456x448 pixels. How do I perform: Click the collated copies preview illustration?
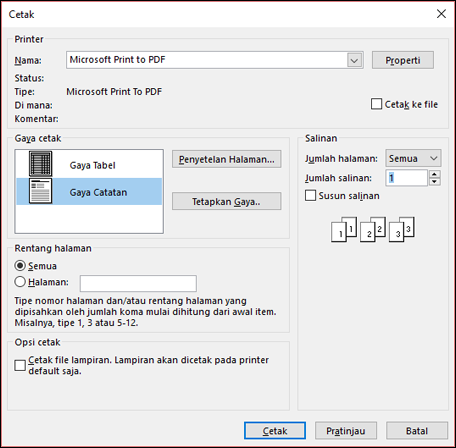tap(373, 229)
